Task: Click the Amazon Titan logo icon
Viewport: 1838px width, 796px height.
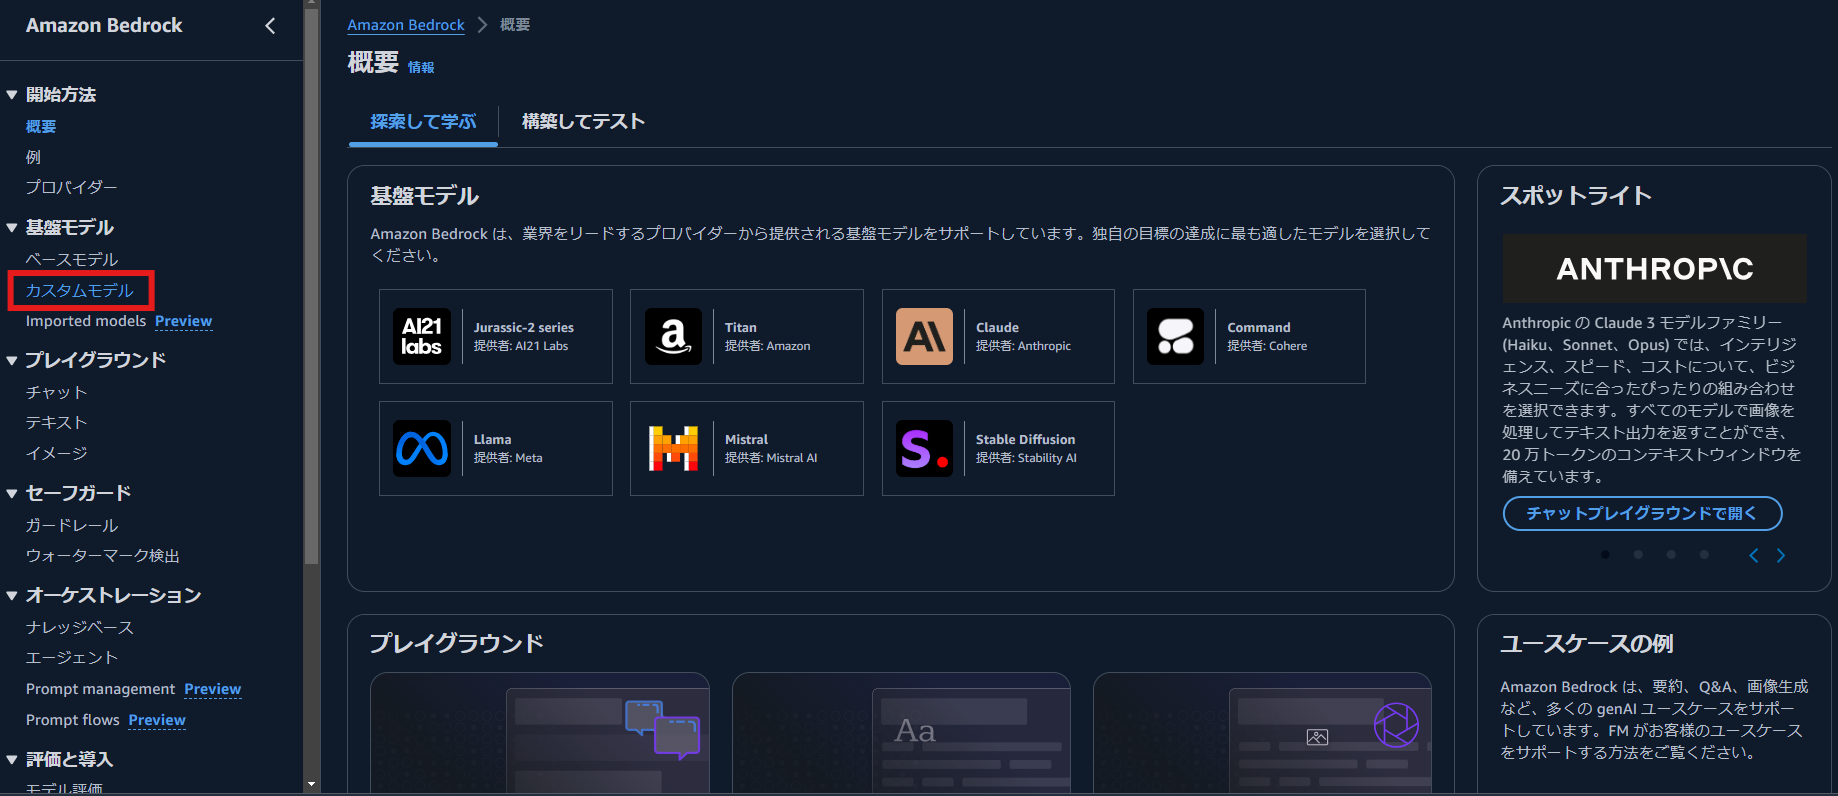Action: (x=673, y=336)
